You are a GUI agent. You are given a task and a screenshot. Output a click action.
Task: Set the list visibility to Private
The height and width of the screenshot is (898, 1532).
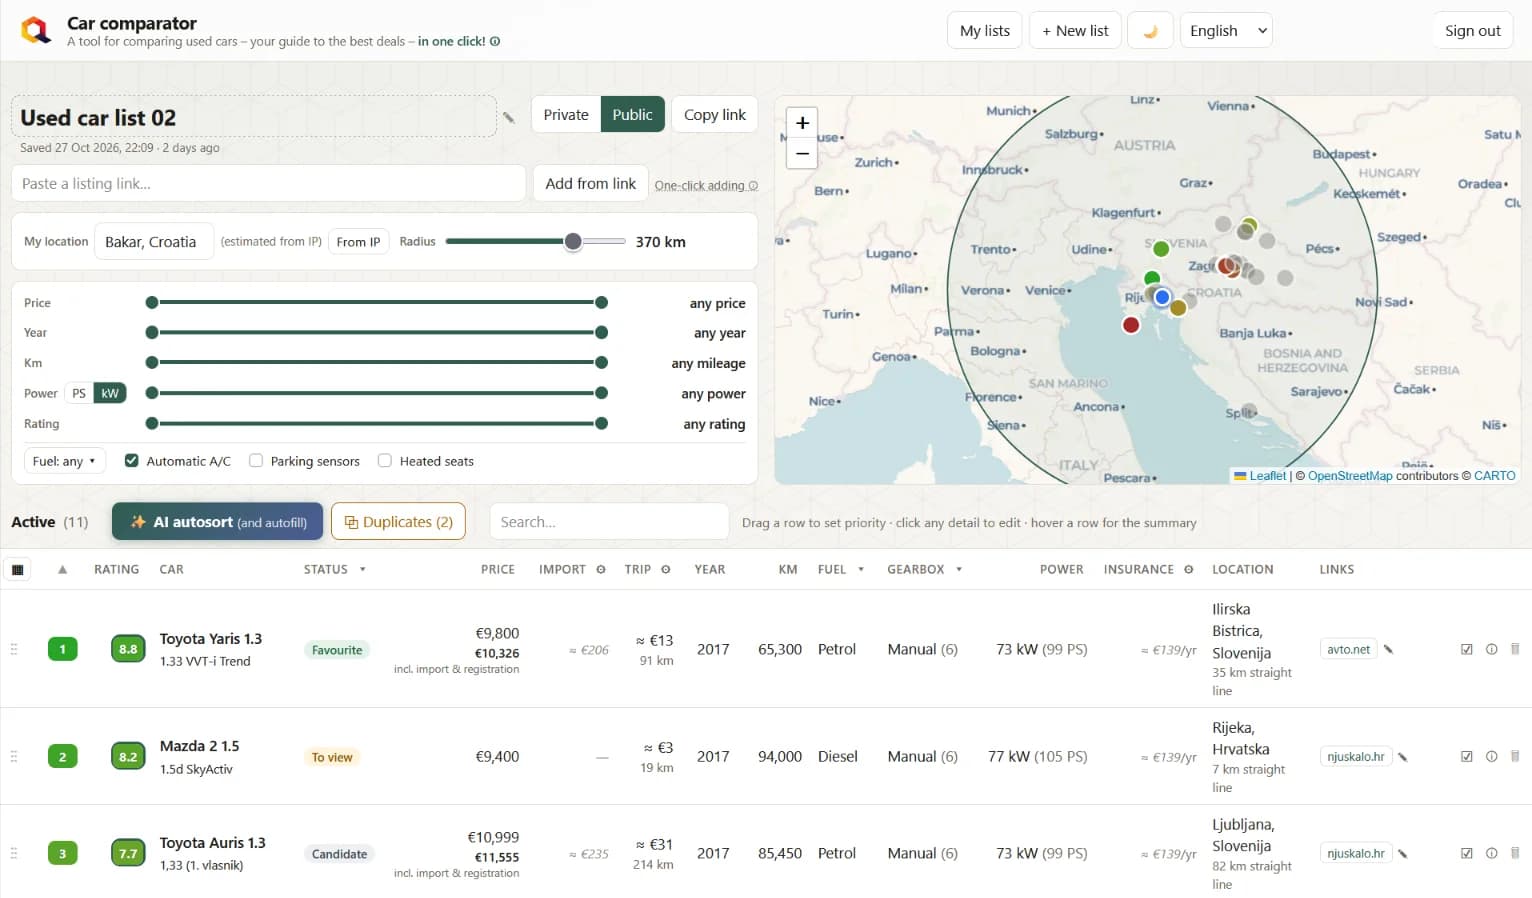pos(566,115)
